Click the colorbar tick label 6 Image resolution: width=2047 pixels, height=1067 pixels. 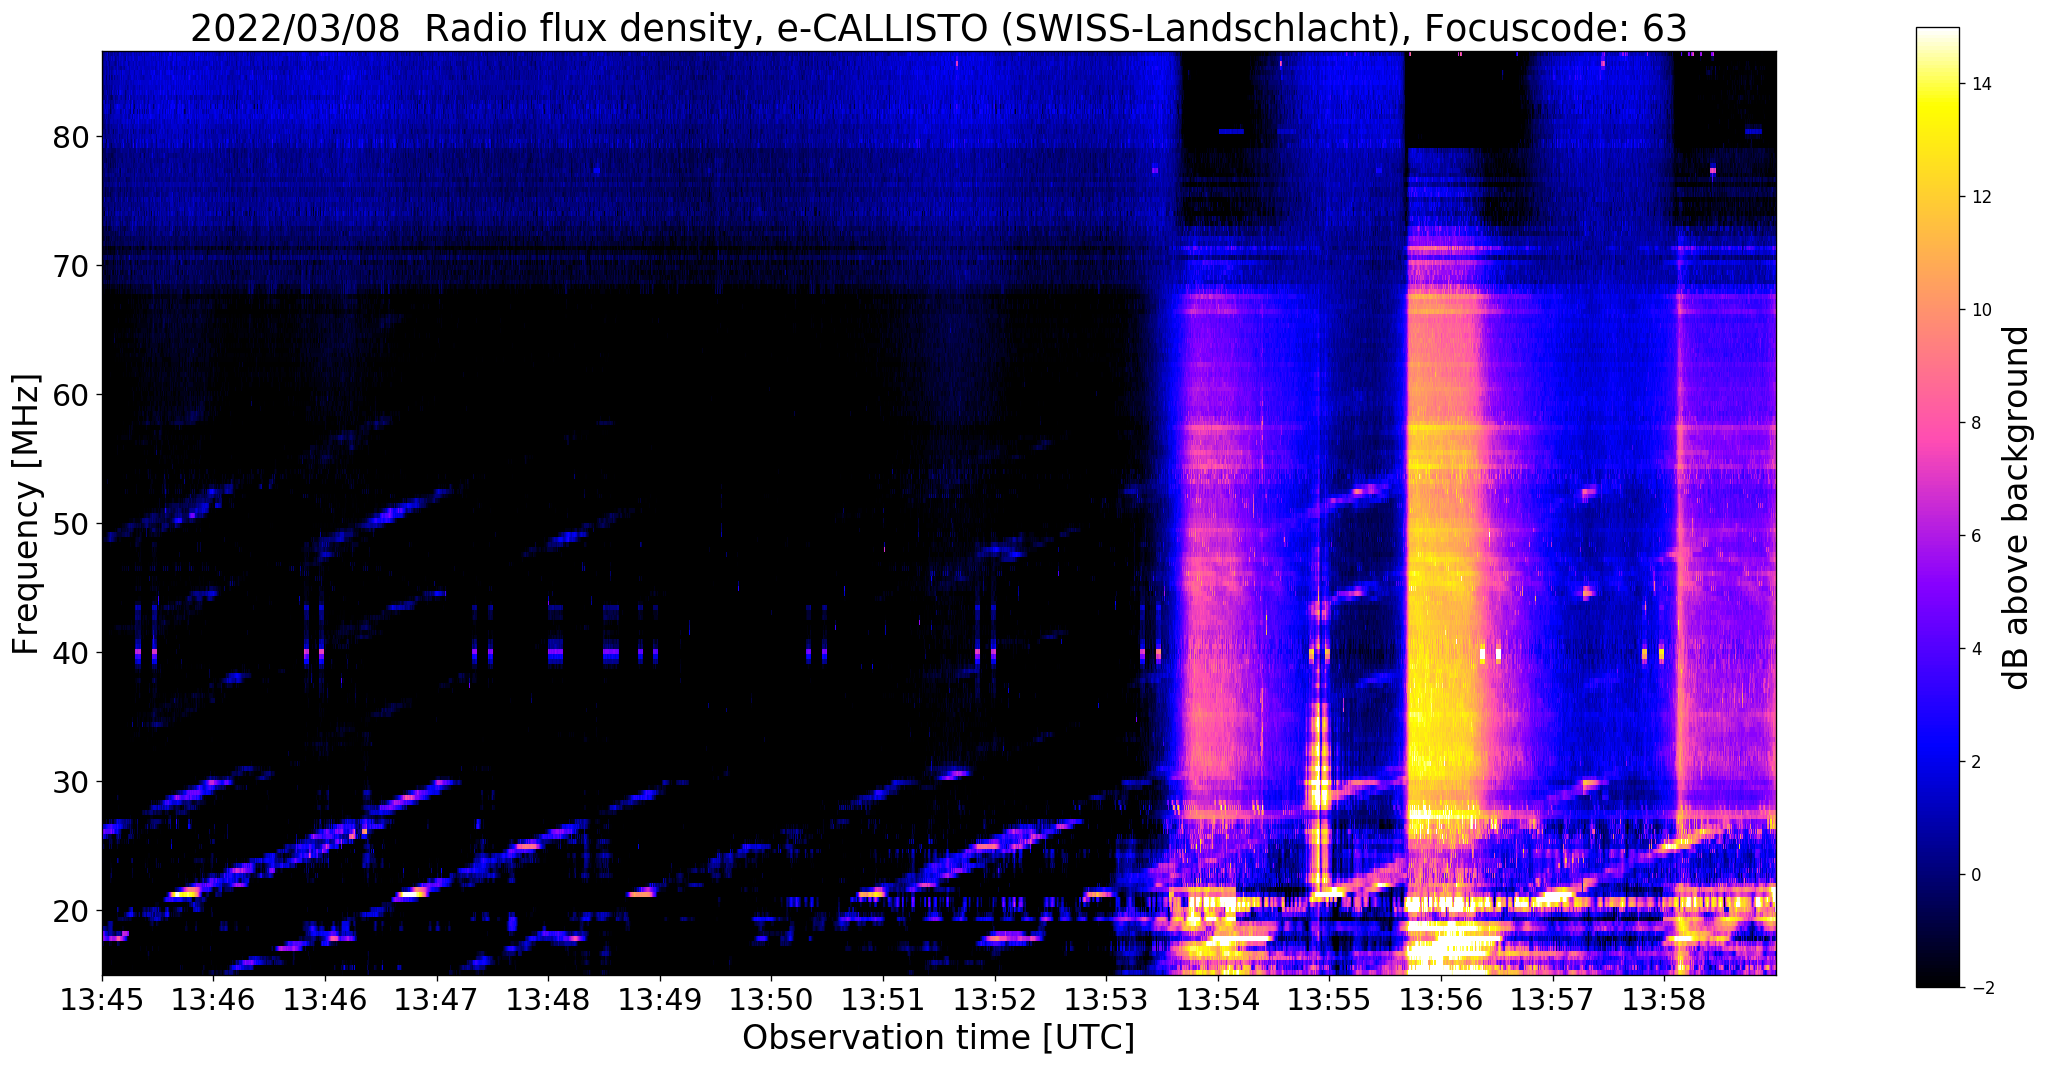coord(1975,536)
